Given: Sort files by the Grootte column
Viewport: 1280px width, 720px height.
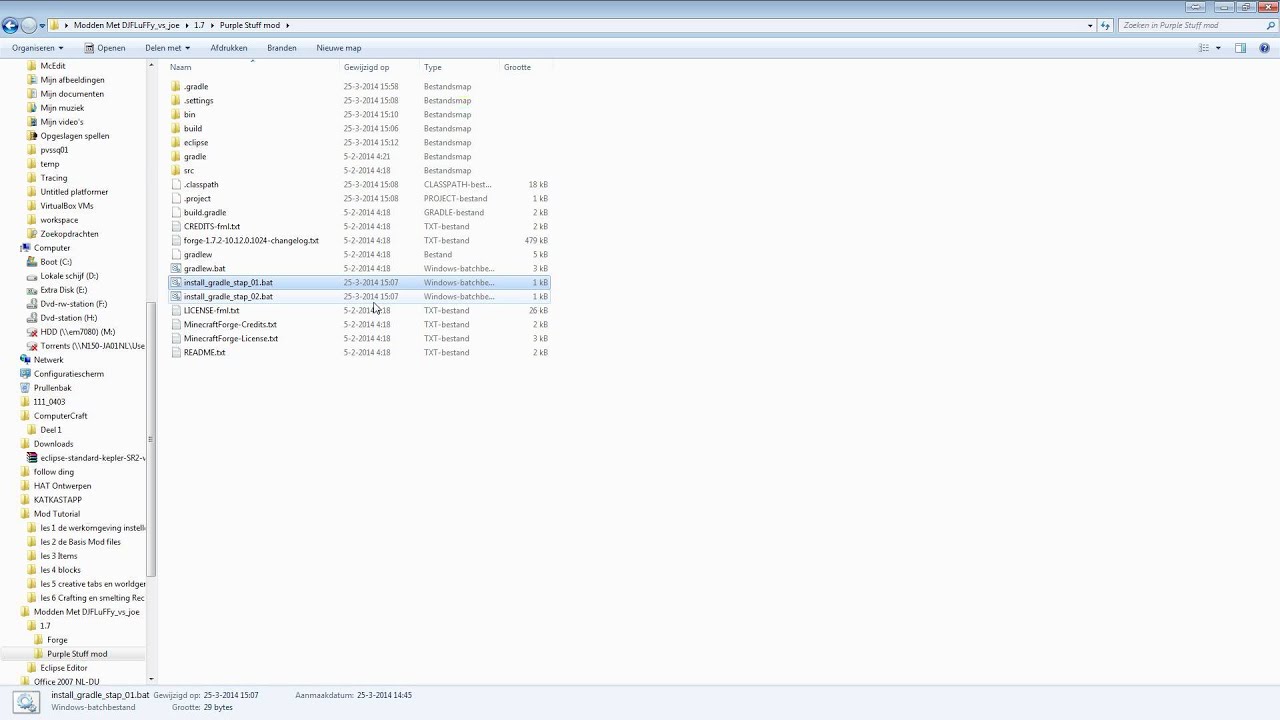Looking at the screenshot, I should pyautogui.click(x=517, y=67).
